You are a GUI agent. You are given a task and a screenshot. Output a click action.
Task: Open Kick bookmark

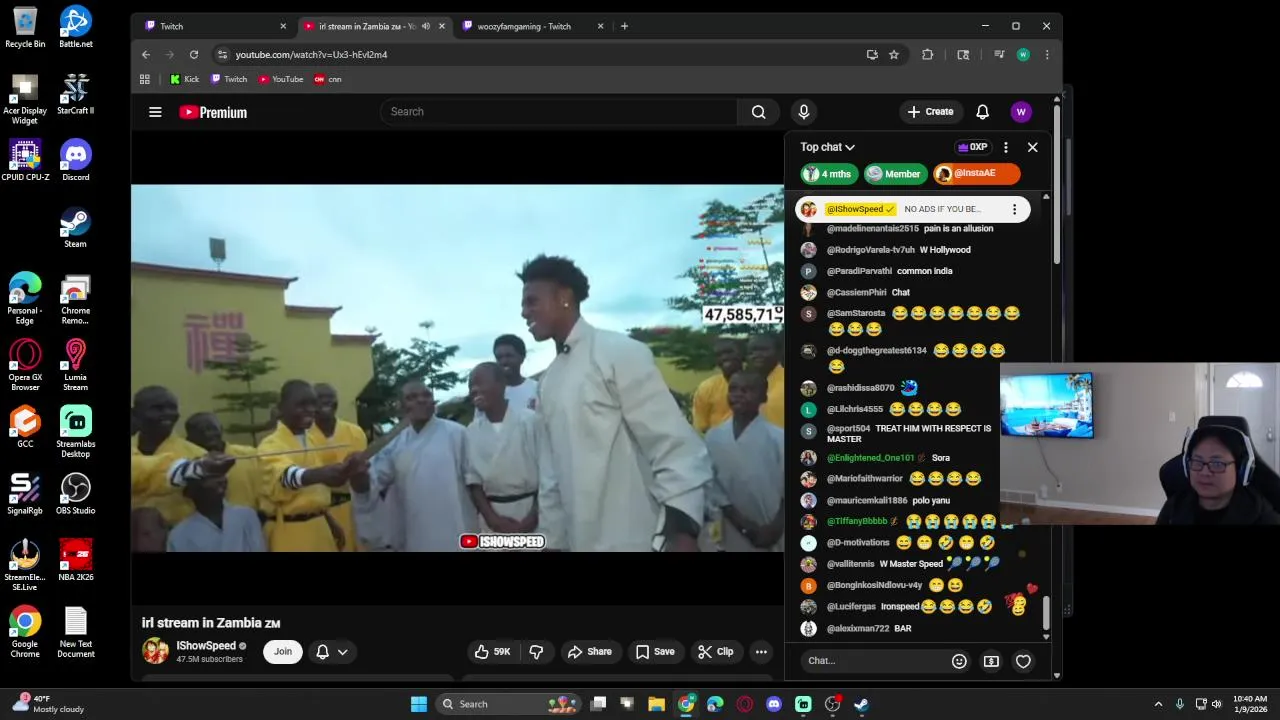pos(184,79)
